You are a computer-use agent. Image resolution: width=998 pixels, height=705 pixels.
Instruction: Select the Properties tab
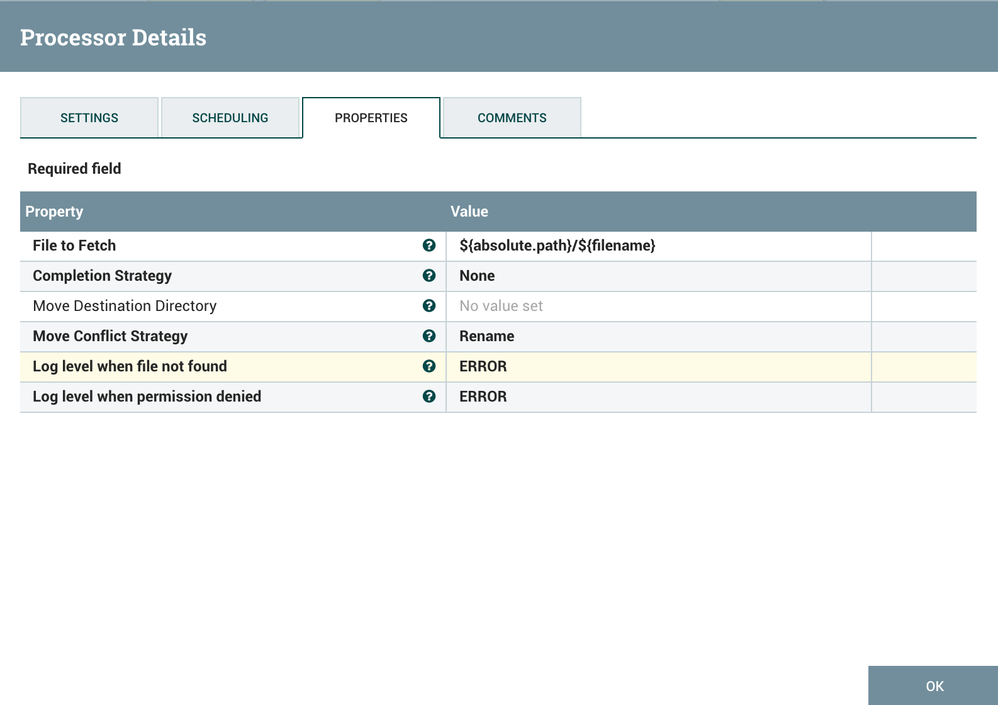pyautogui.click(x=371, y=118)
